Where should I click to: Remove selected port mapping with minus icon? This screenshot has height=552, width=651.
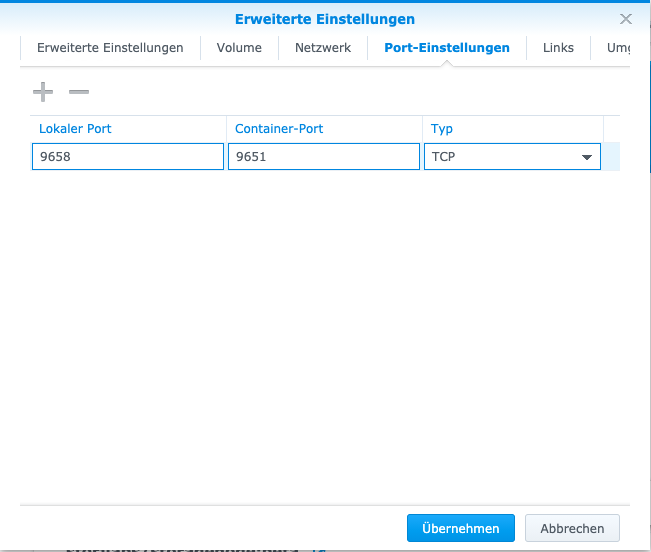coord(79,92)
